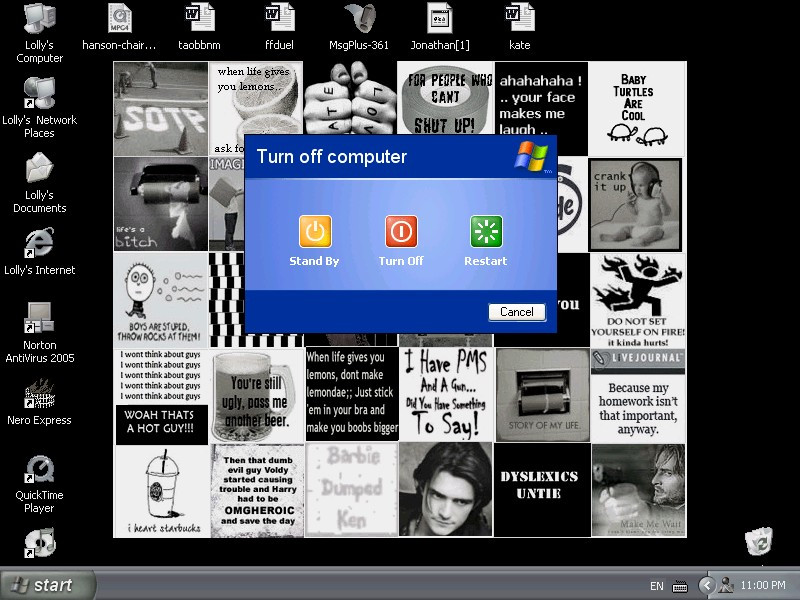The width and height of the screenshot is (800, 600).
Task: Click the Stand By power icon
Action: 315,231
